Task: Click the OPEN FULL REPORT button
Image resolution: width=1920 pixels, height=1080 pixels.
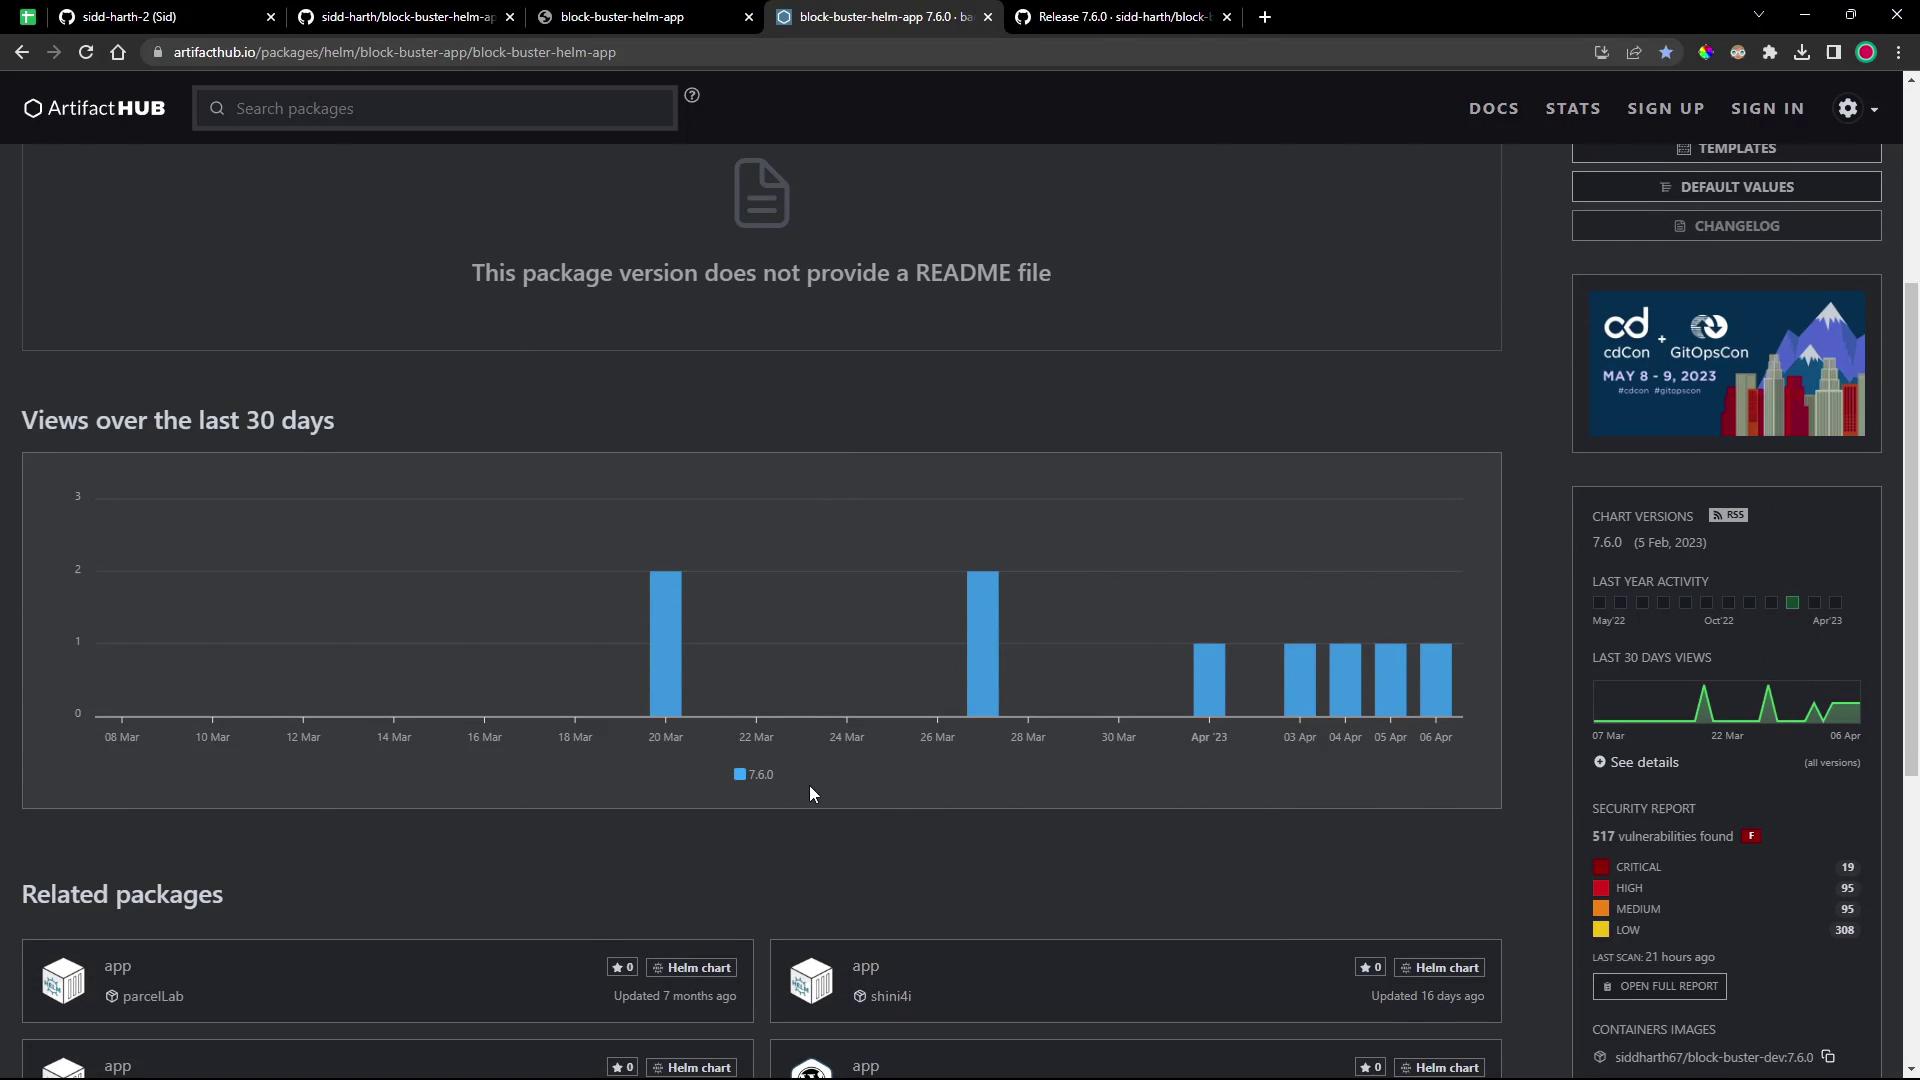Action: [x=1659, y=986]
